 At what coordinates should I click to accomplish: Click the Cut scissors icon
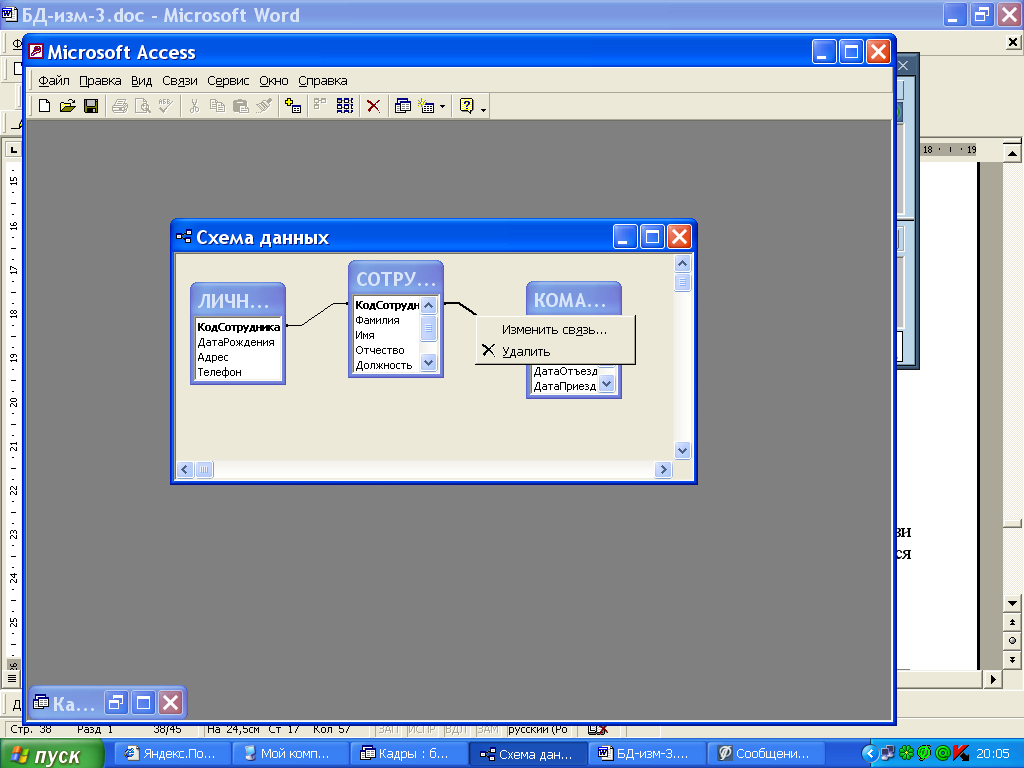click(194, 106)
